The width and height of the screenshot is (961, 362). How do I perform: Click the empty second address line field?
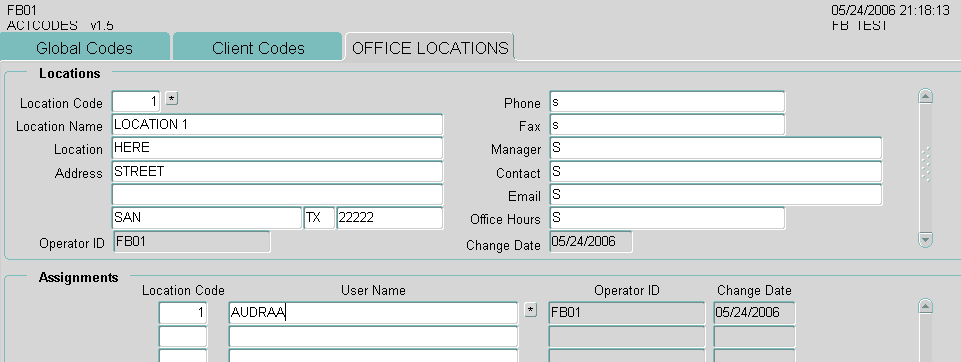tap(277, 195)
